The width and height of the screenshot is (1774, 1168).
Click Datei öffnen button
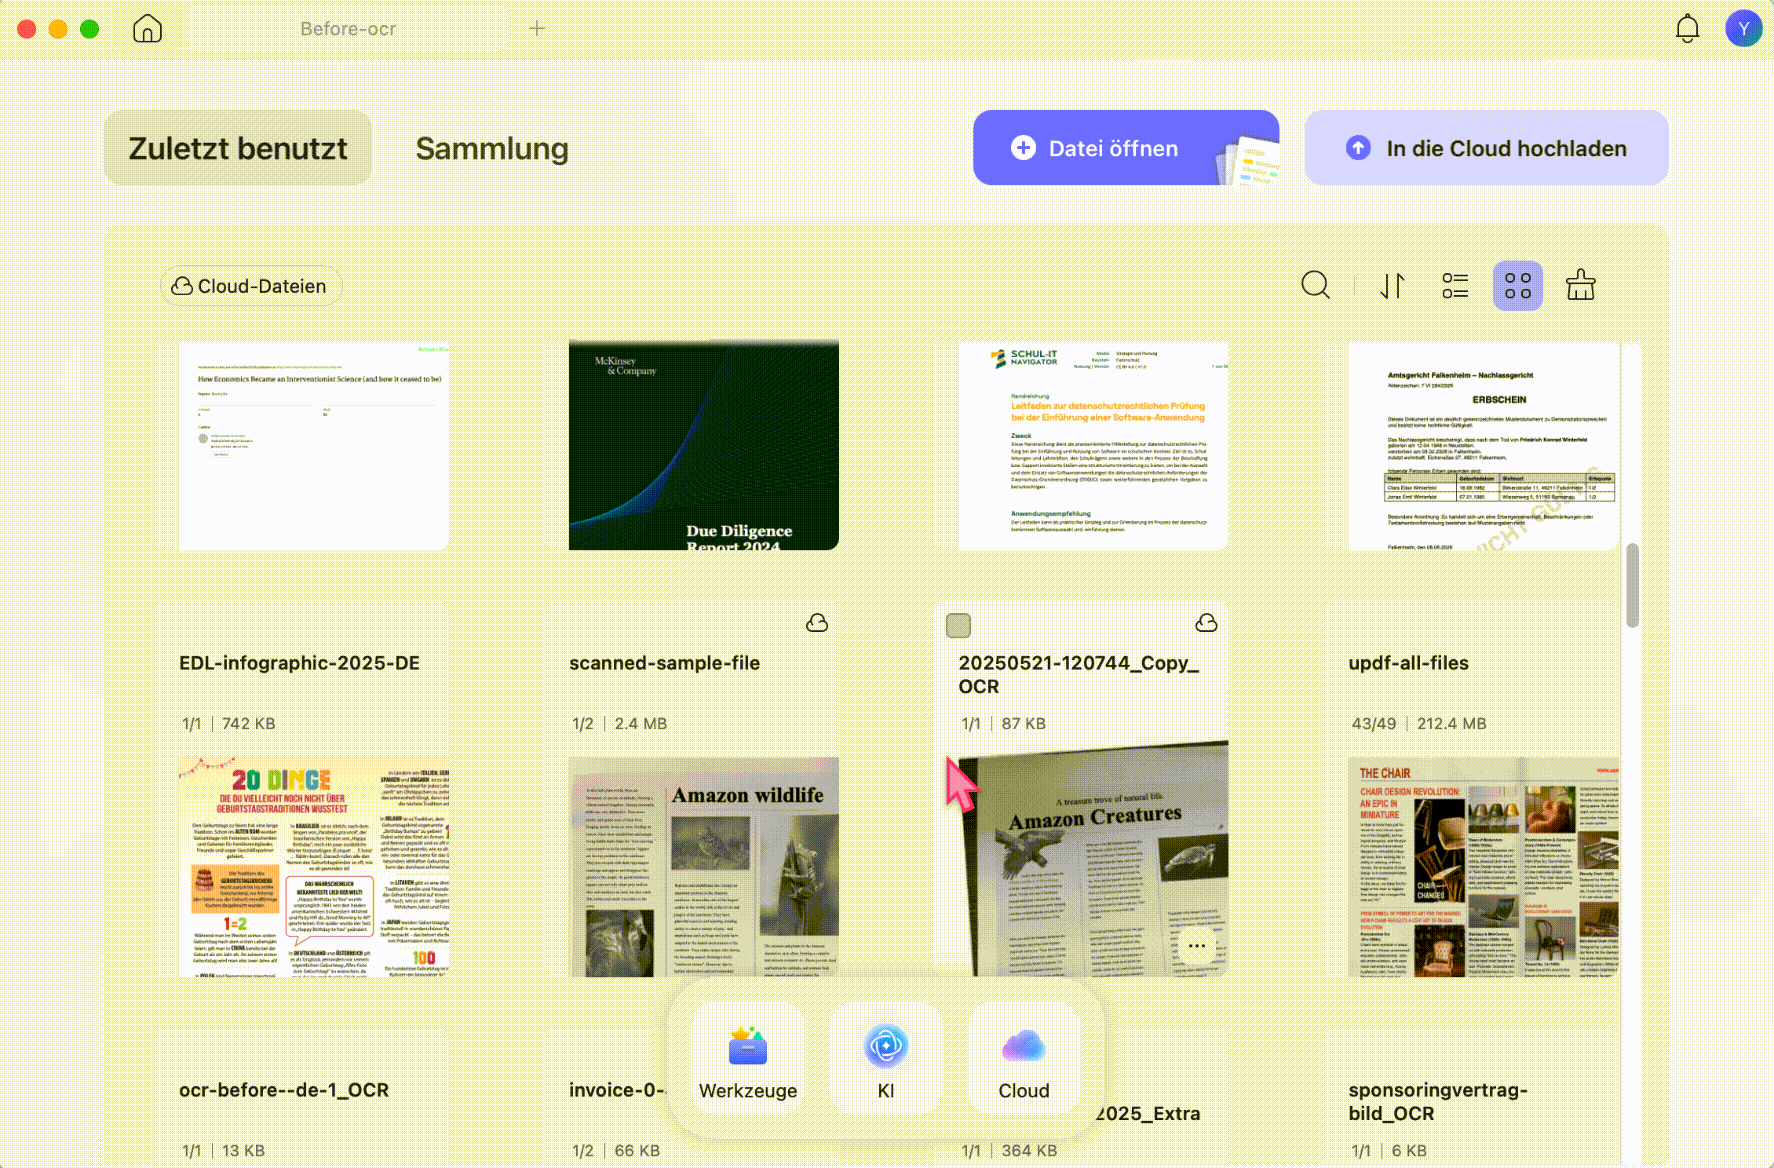(1126, 148)
